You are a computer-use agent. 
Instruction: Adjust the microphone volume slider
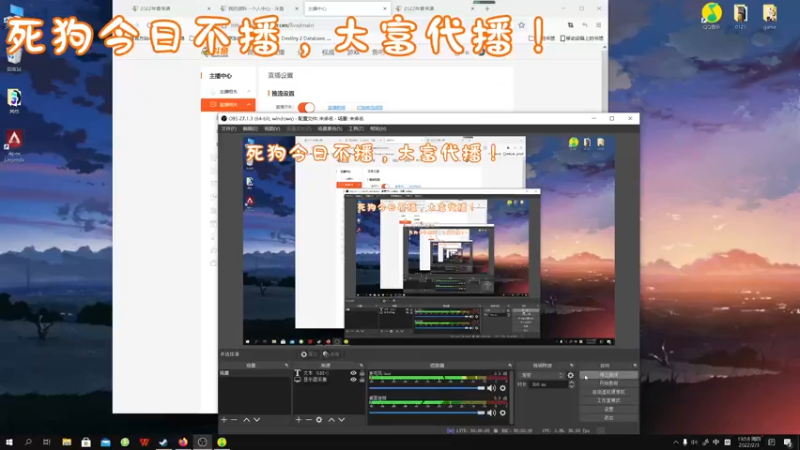tap(427, 388)
